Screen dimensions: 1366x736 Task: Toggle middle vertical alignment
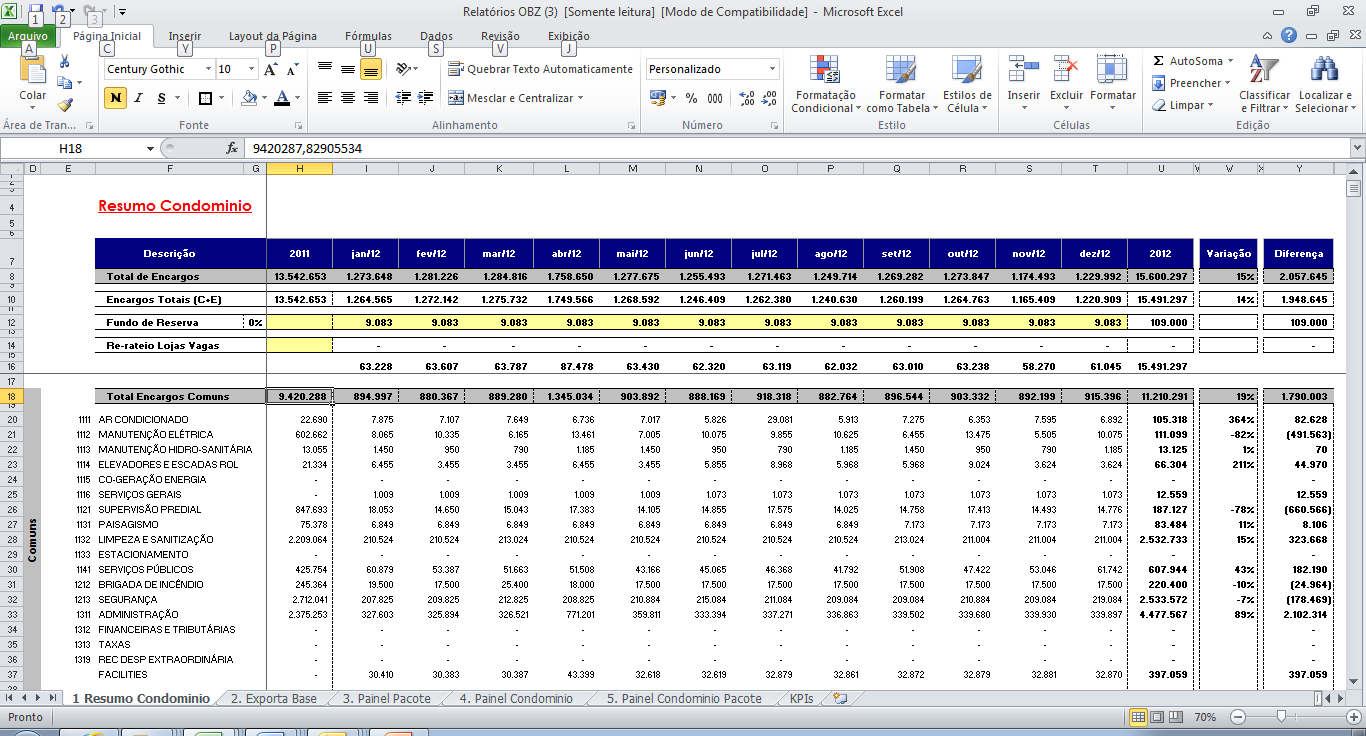pyautogui.click(x=347, y=69)
